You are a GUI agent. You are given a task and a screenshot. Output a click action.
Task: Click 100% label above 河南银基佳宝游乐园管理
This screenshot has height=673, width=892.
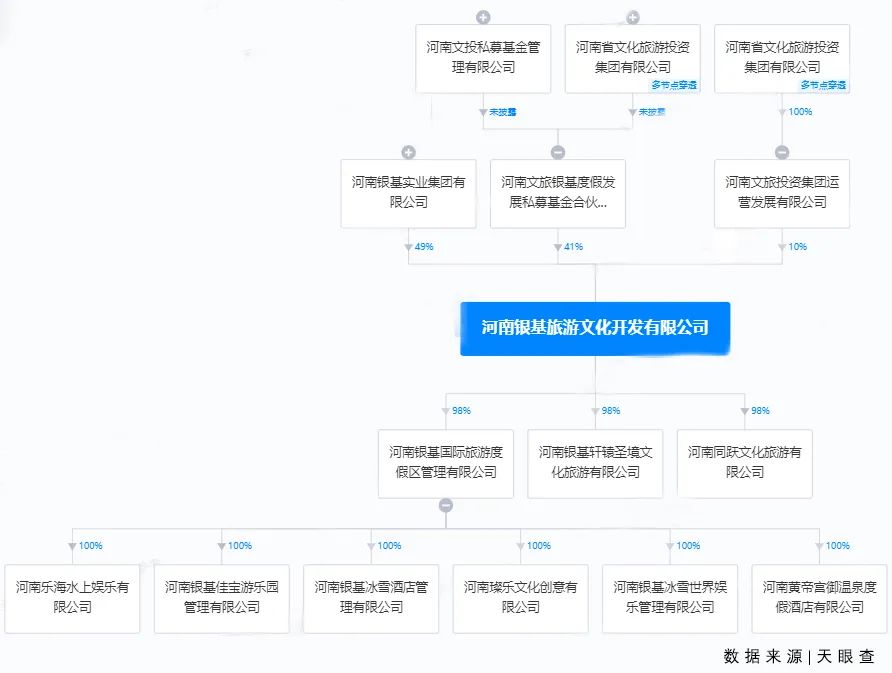[239, 546]
